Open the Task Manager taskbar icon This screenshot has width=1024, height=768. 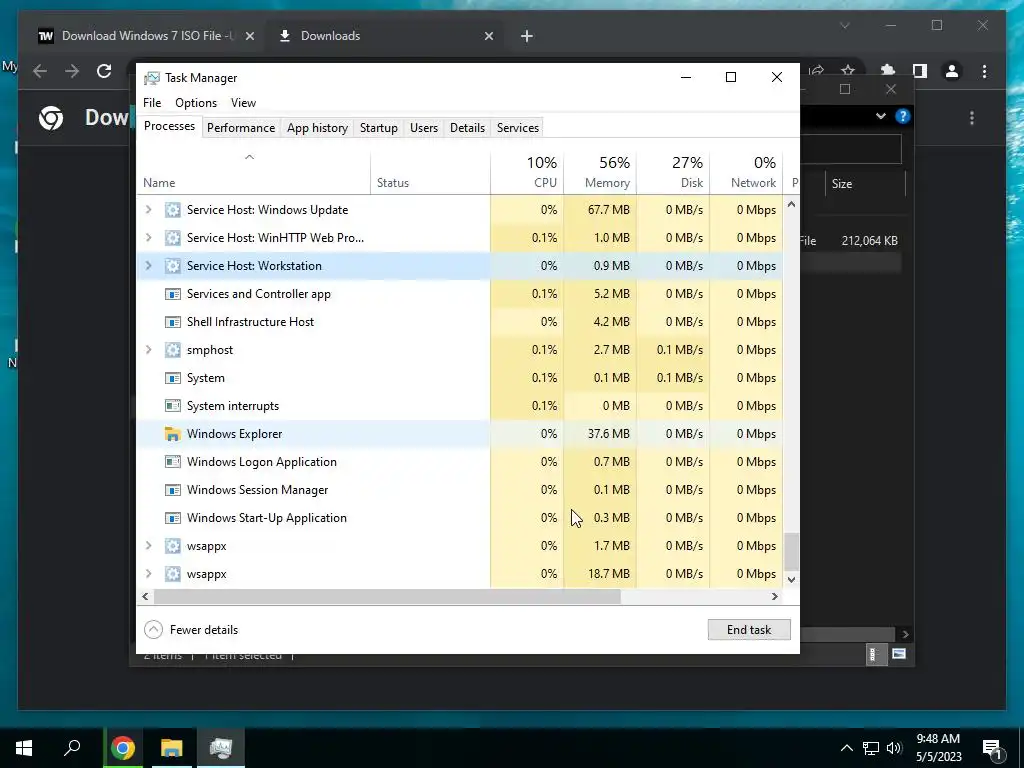click(x=221, y=748)
